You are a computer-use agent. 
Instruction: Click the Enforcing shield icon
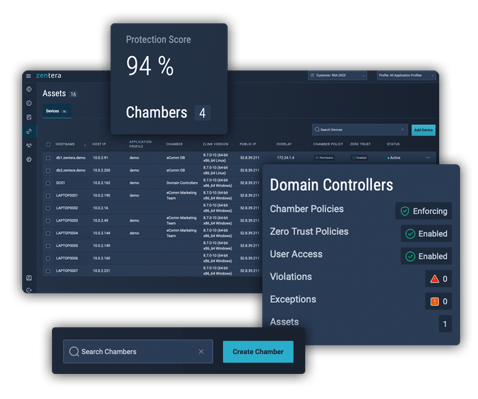[x=405, y=211]
